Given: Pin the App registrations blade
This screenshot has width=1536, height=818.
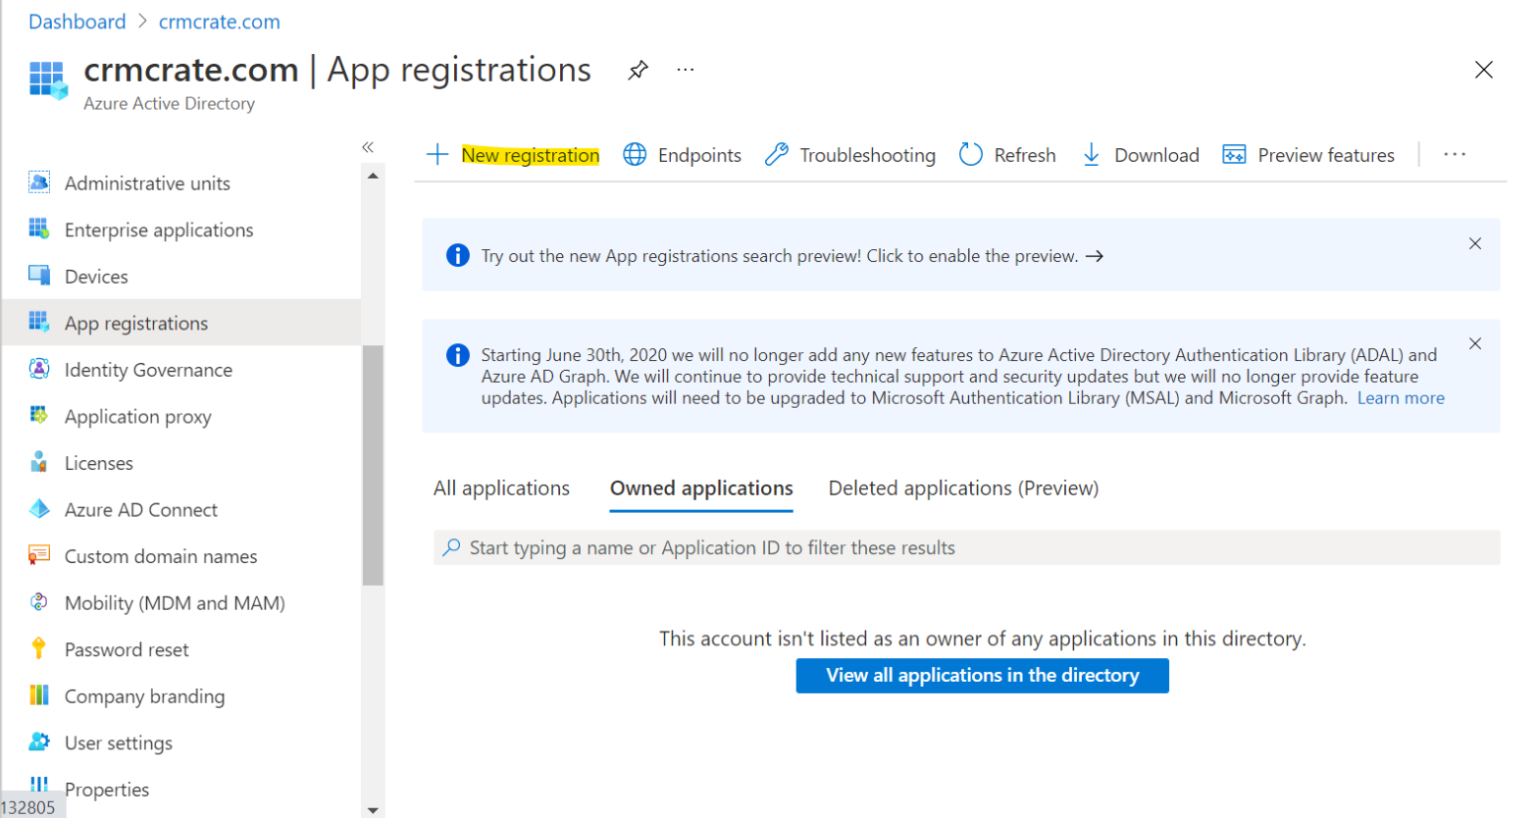Looking at the screenshot, I should (638, 70).
